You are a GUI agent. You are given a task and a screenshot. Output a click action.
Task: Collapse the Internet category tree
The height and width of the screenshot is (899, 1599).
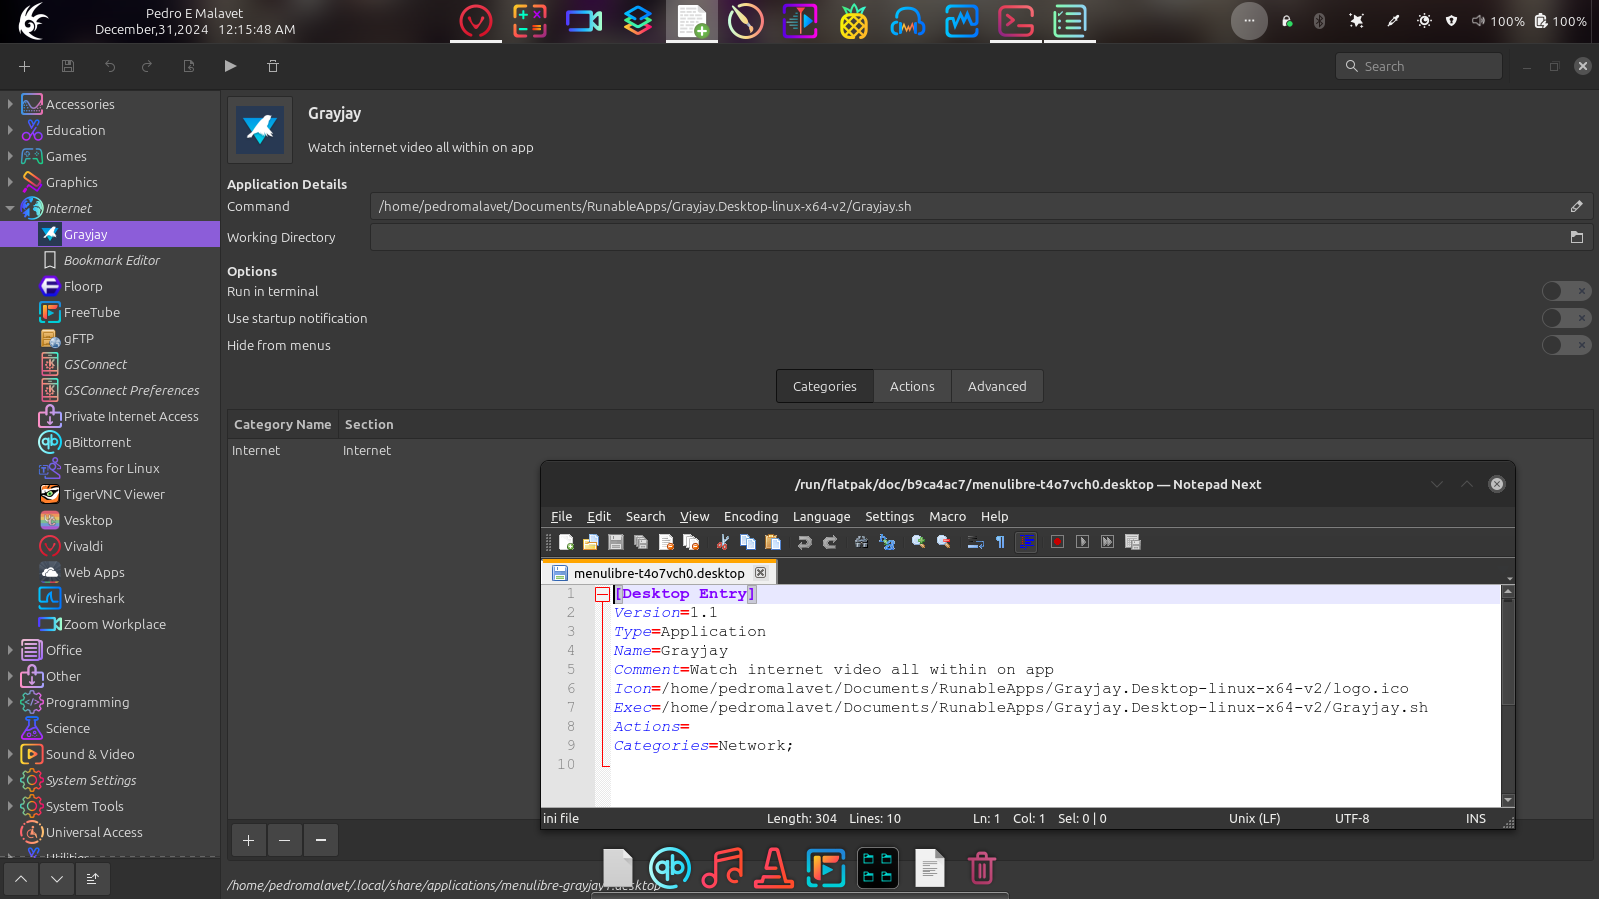click(10, 208)
